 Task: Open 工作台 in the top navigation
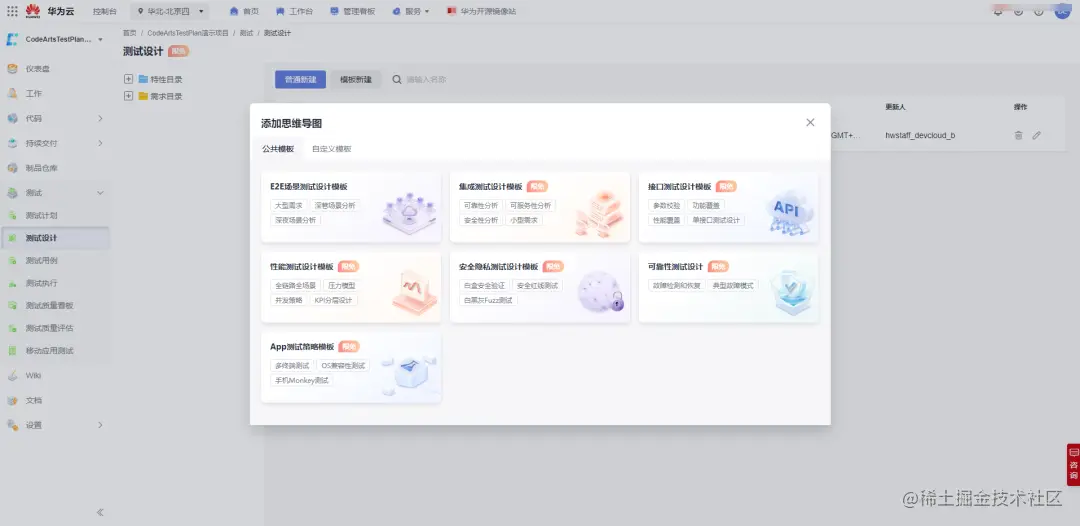294,12
